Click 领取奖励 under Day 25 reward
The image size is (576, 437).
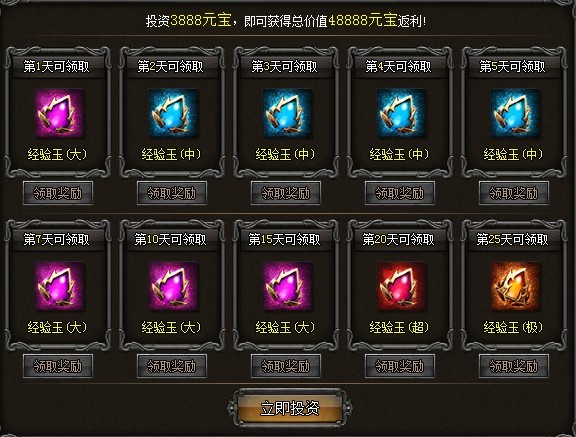click(514, 366)
